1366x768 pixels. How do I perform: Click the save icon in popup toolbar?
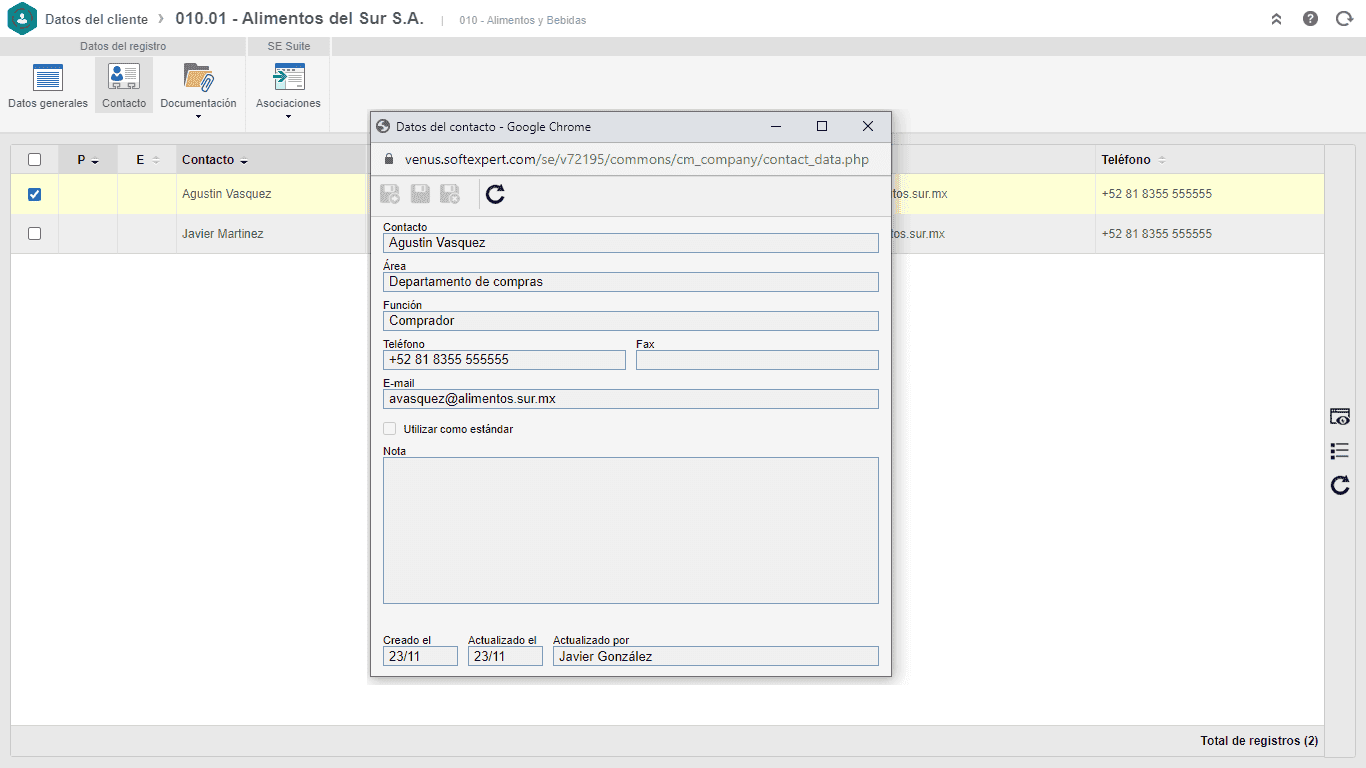coord(421,194)
